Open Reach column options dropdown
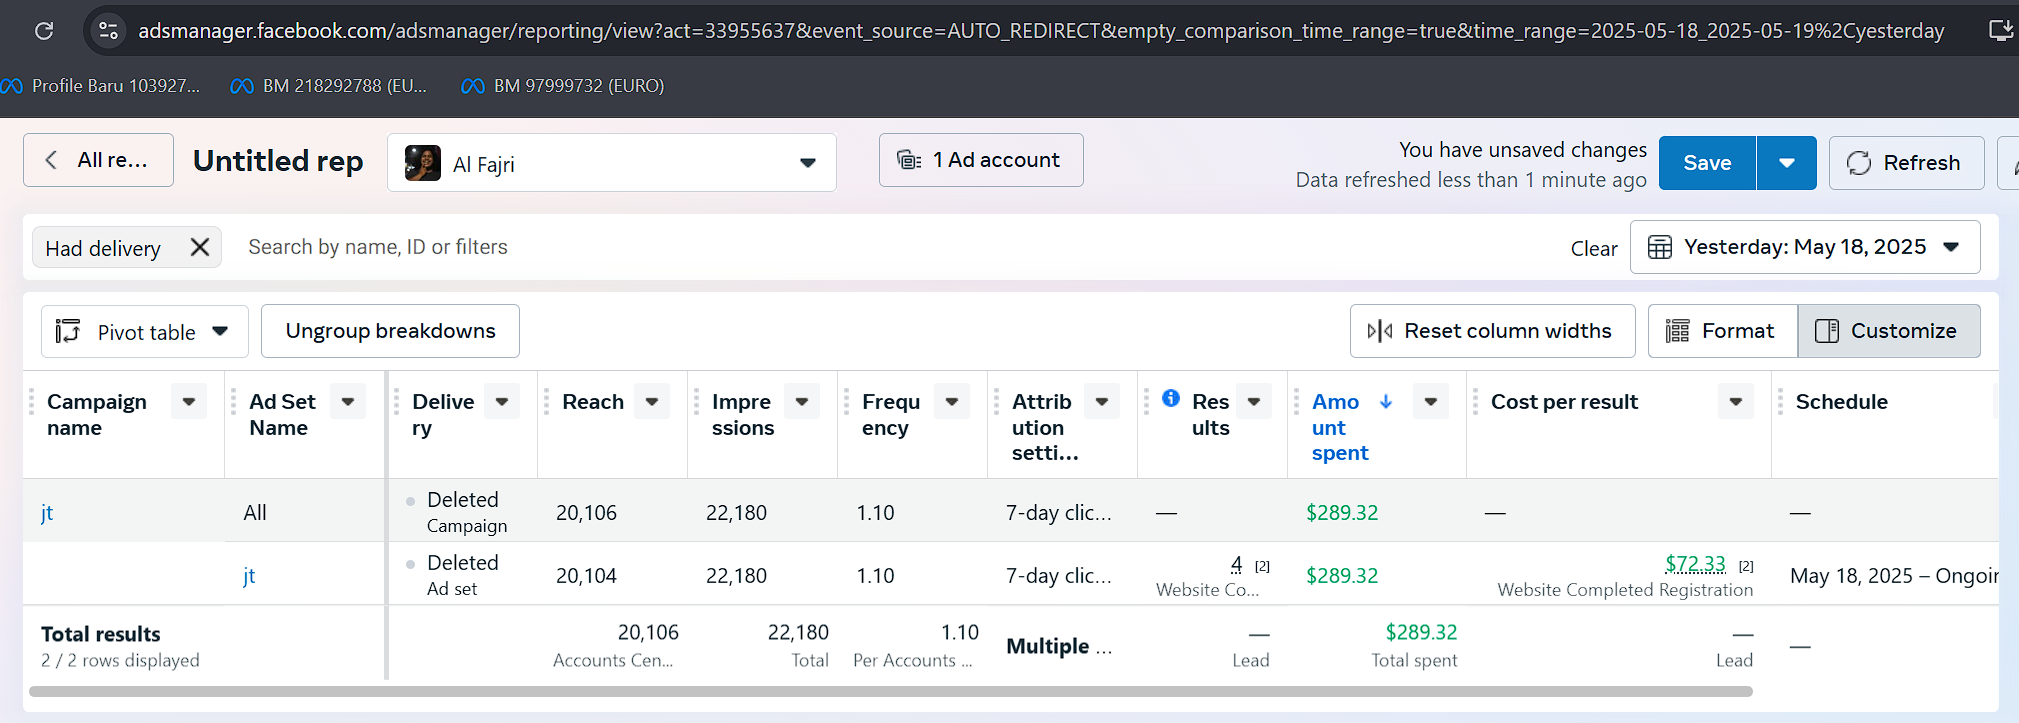Image resolution: width=2019 pixels, height=723 pixels. click(652, 401)
